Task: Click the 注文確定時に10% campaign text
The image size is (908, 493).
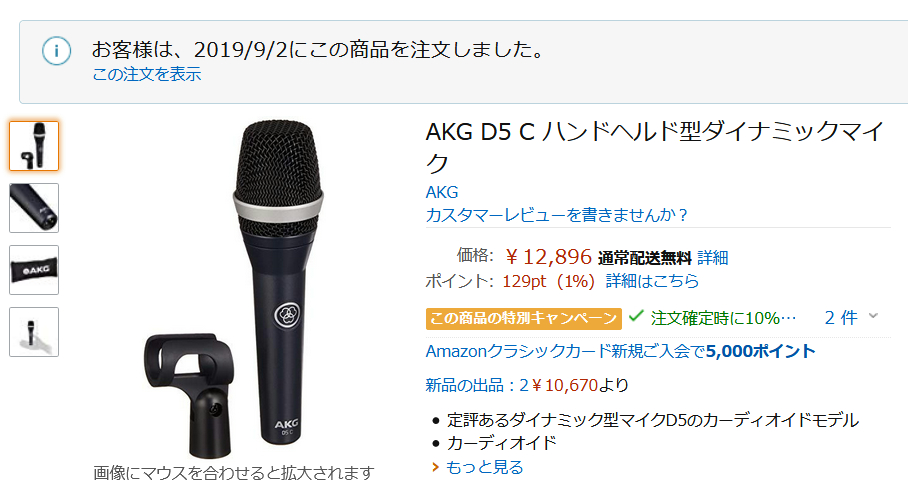Action: 723,318
